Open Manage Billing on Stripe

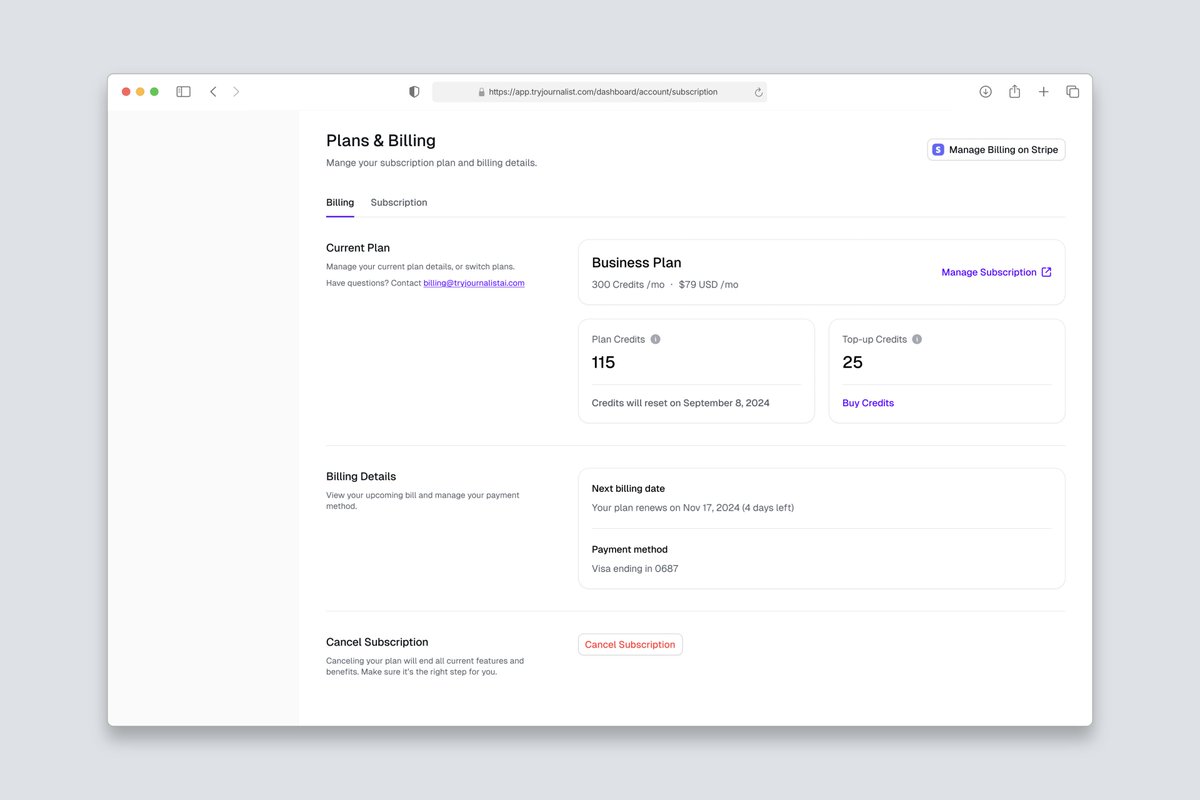pyautogui.click(x=996, y=150)
